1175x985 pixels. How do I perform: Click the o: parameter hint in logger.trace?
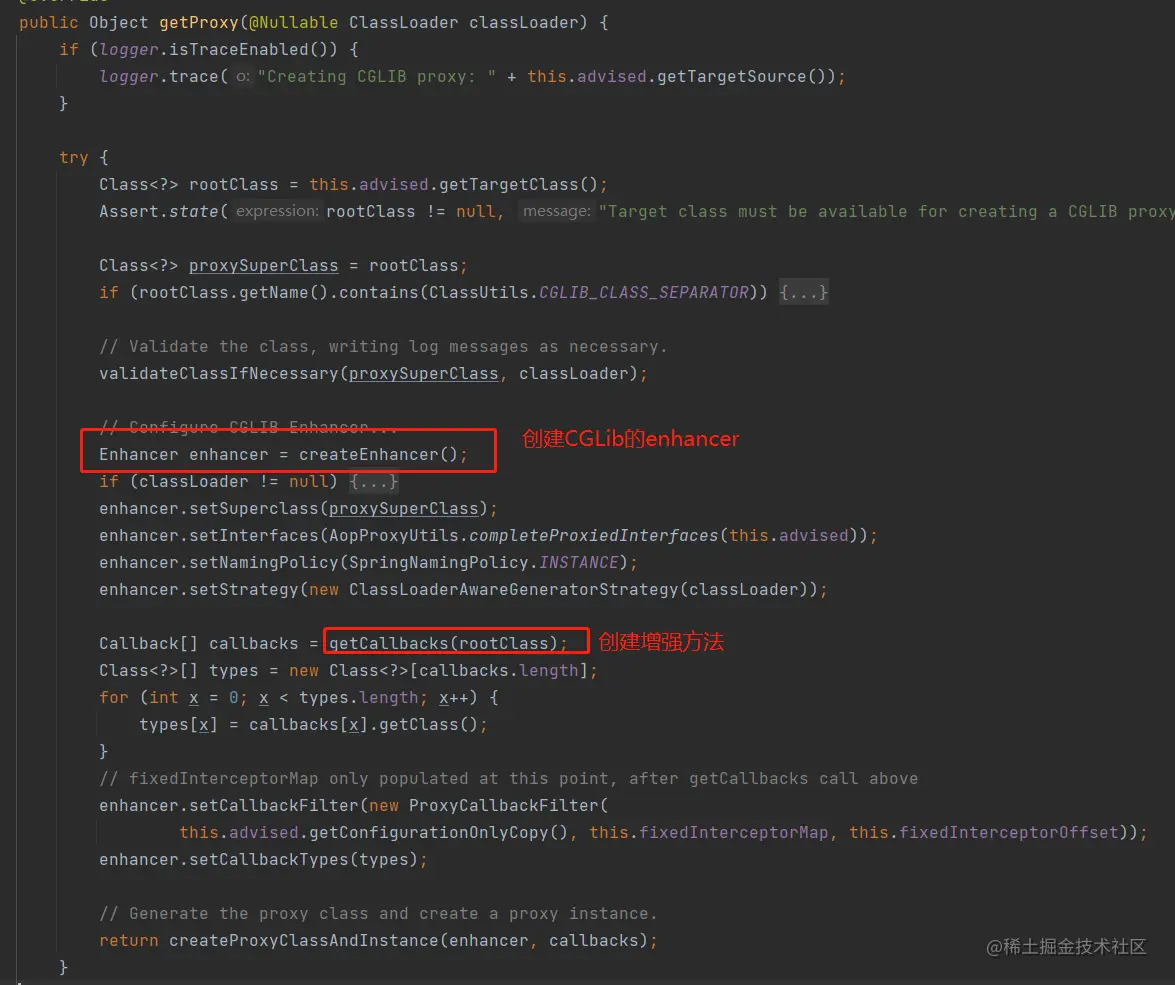coord(243,76)
